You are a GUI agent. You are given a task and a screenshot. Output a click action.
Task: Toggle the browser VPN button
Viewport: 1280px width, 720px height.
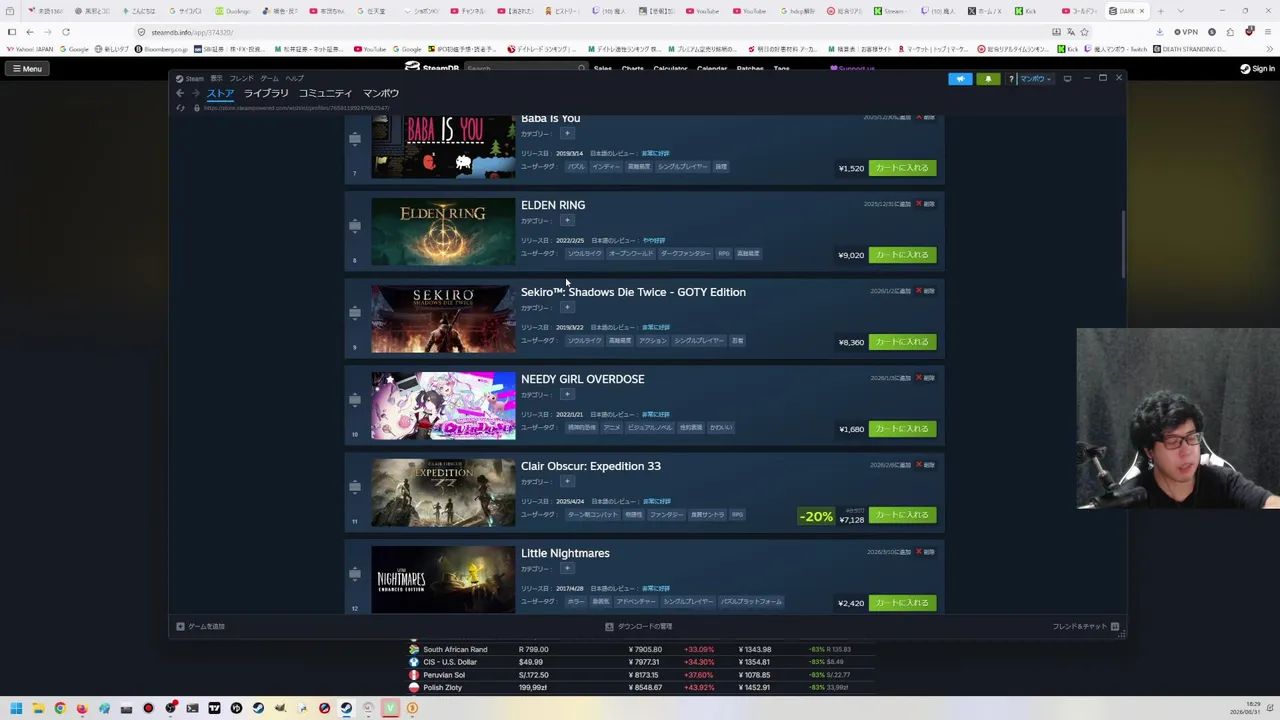(1184, 32)
